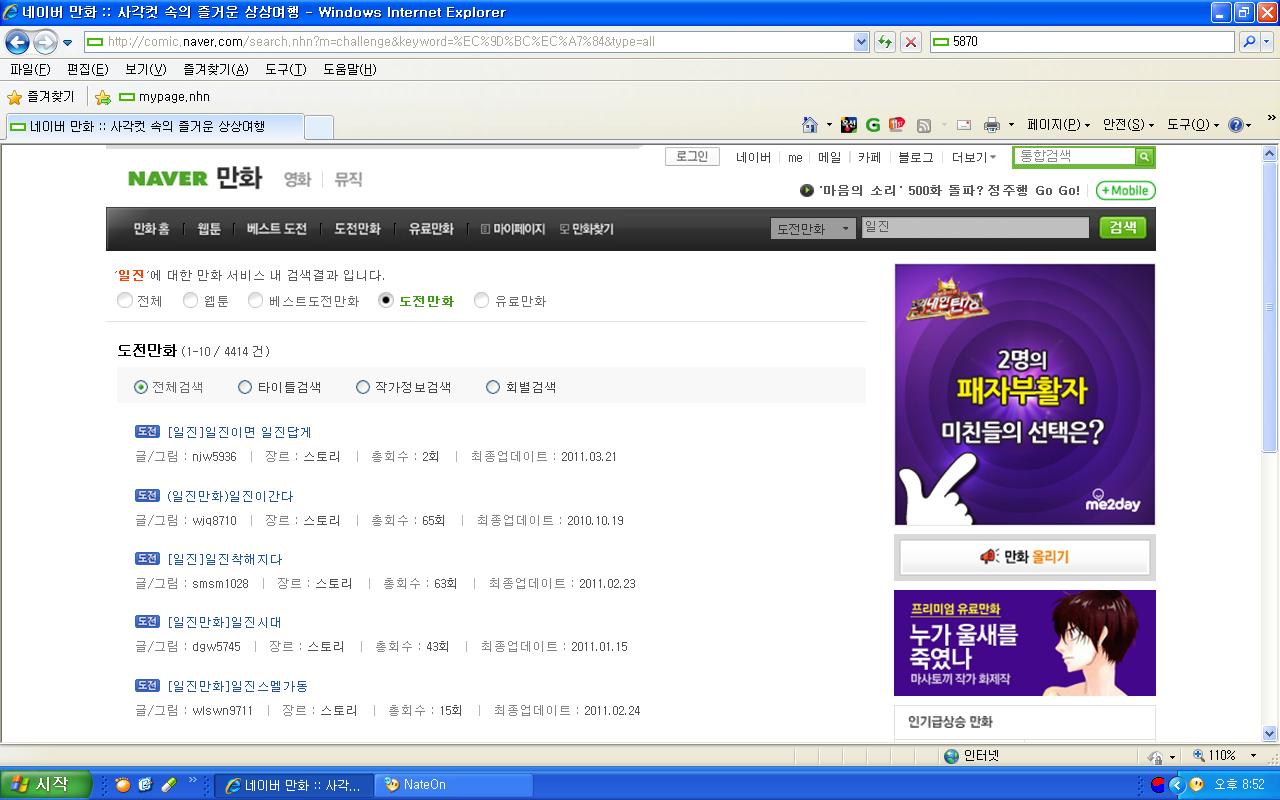Click the refresh page icon

pyautogui.click(x=884, y=42)
